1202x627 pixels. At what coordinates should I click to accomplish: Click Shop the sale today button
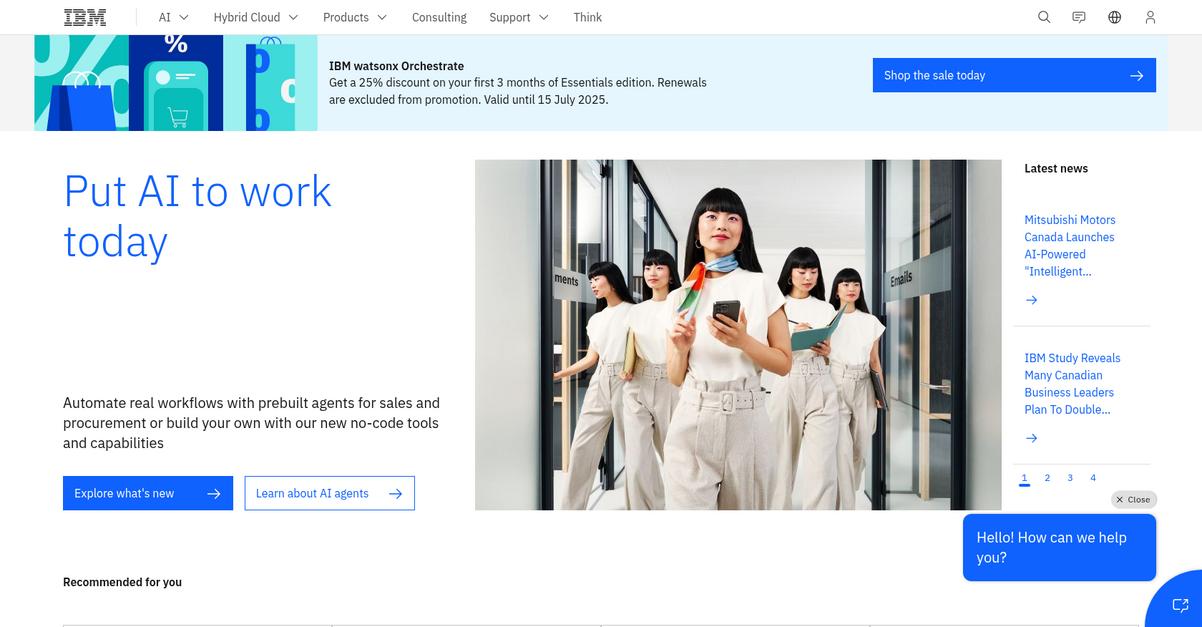point(1014,75)
